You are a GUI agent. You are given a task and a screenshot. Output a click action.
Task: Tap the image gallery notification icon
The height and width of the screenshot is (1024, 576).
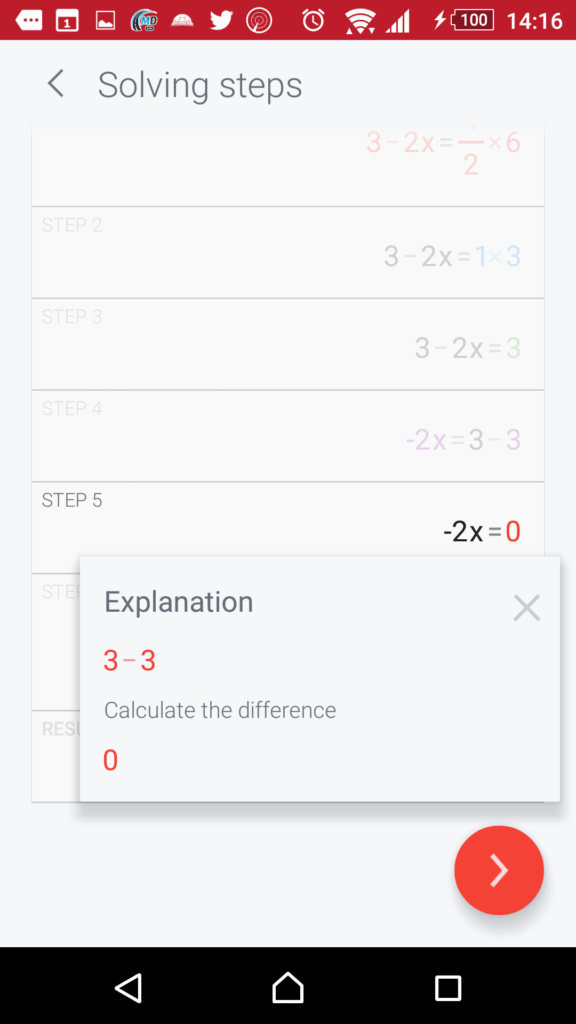(105, 21)
